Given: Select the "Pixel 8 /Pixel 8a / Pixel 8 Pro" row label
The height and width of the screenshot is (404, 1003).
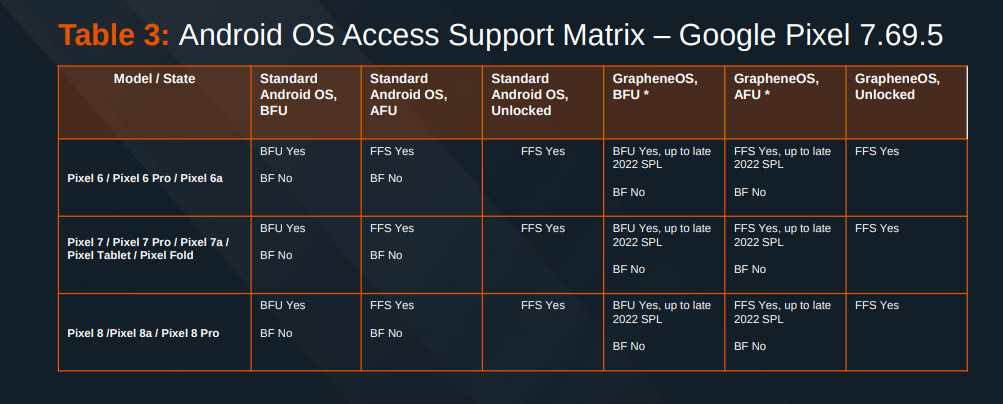Looking at the screenshot, I should 143,333.
